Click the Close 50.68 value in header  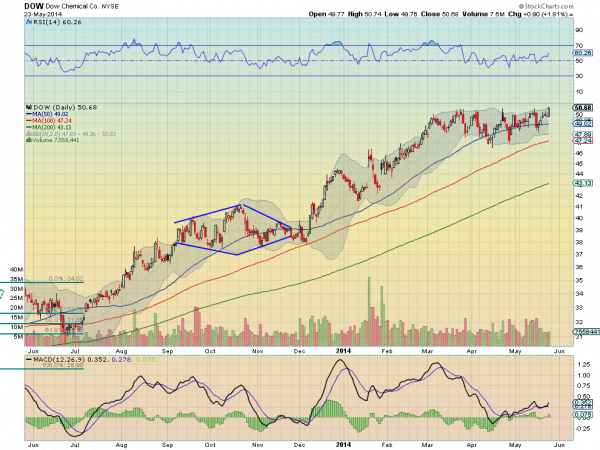(440, 14)
